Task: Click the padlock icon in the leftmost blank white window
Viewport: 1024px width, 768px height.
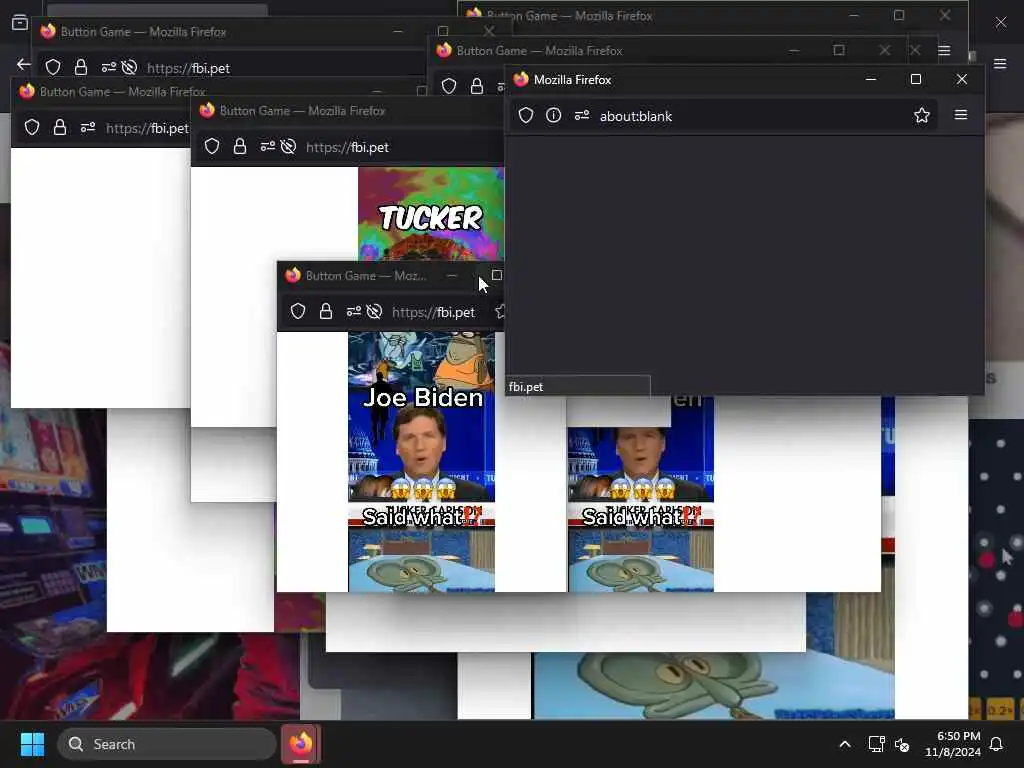Action: 59,127
